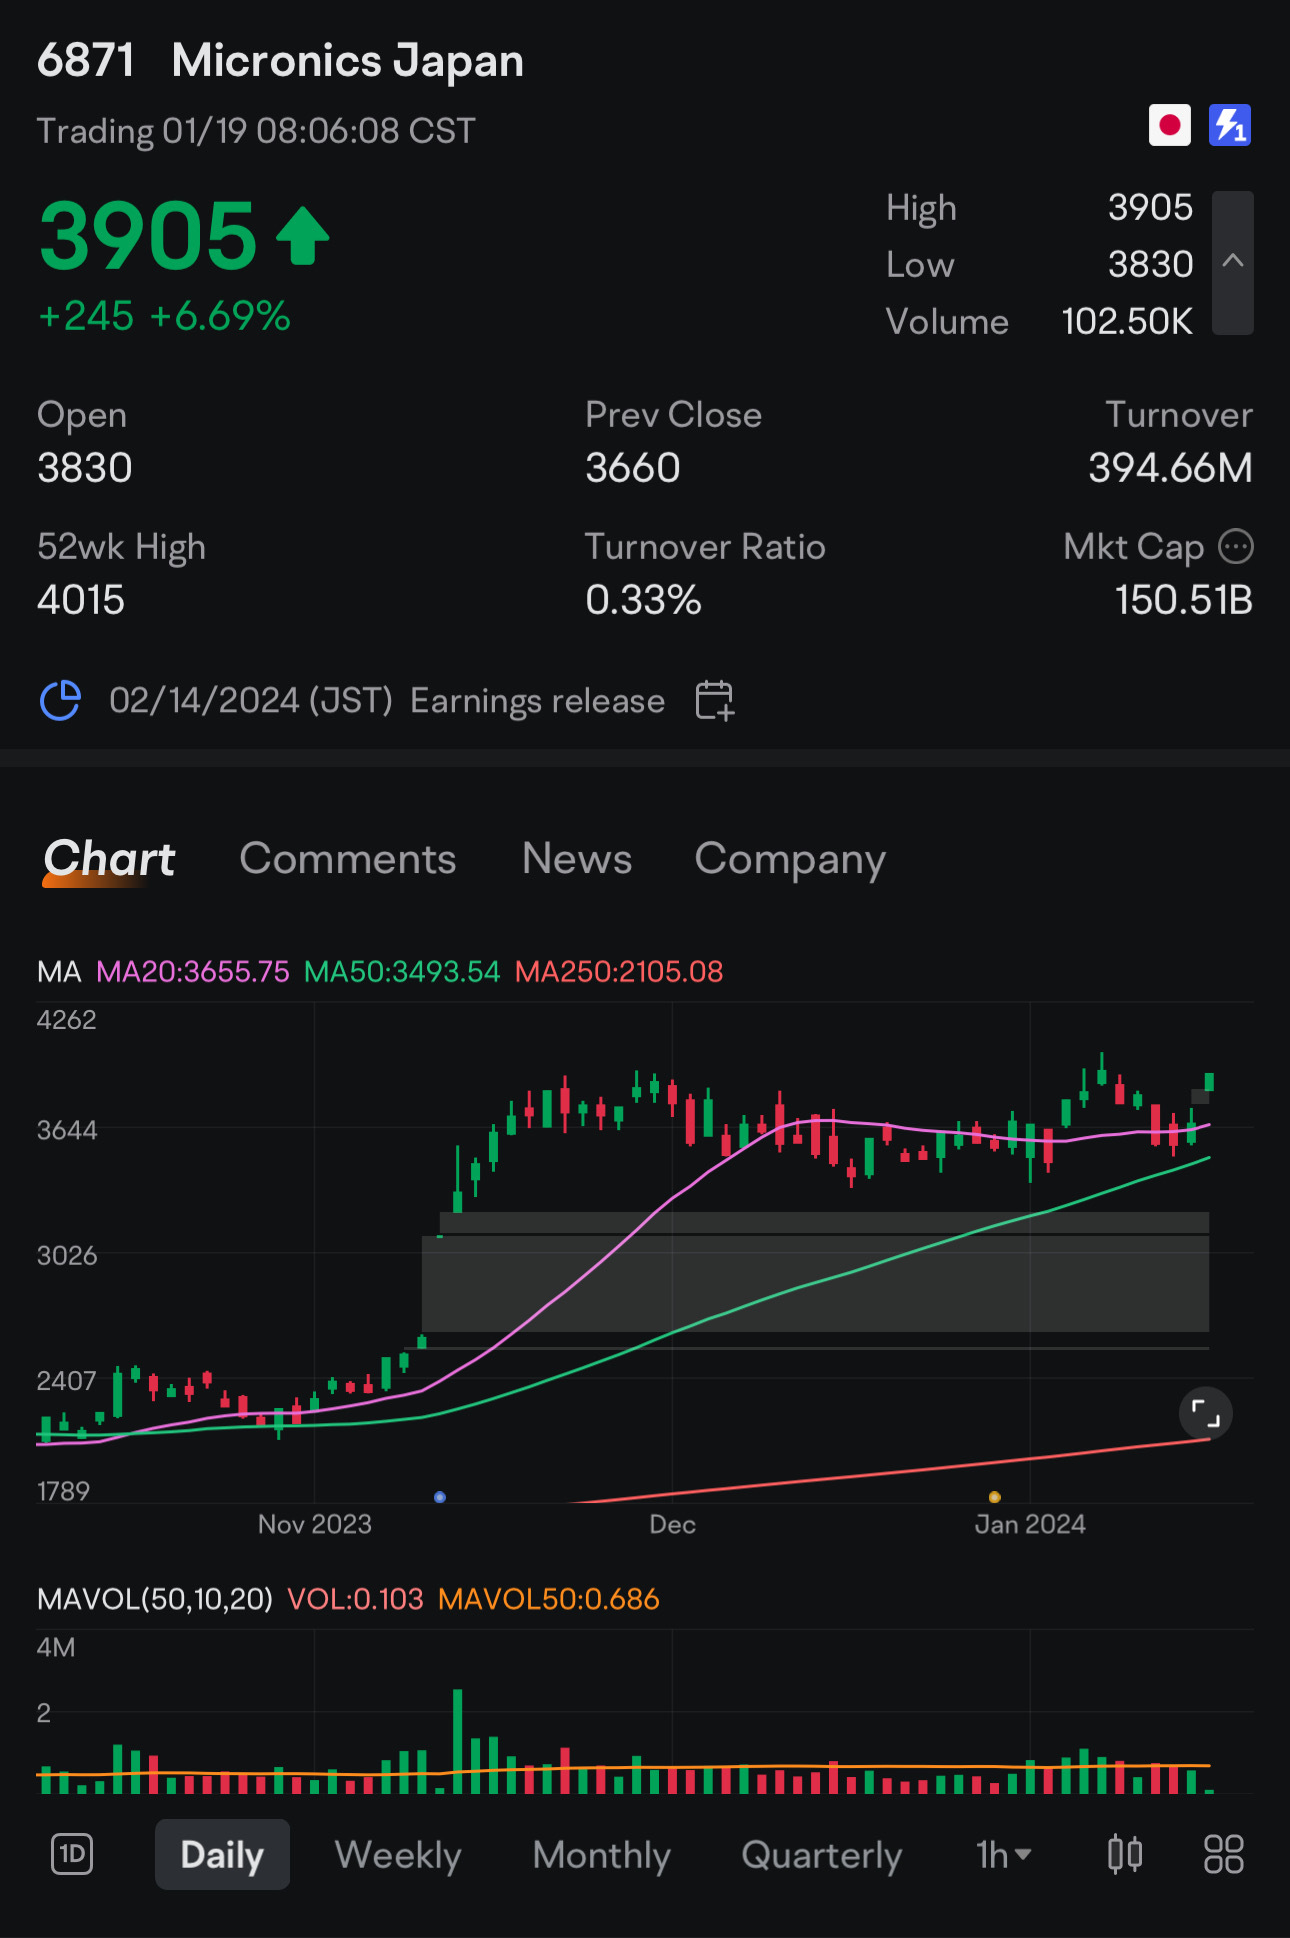Open the News tab
This screenshot has height=1938, width=1290.
(577, 858)
